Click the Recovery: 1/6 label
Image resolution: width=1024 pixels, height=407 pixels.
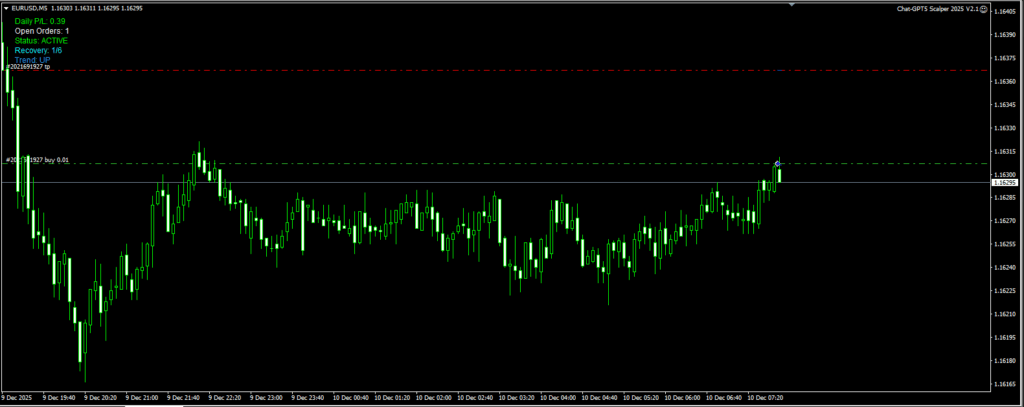coord(38,50)
